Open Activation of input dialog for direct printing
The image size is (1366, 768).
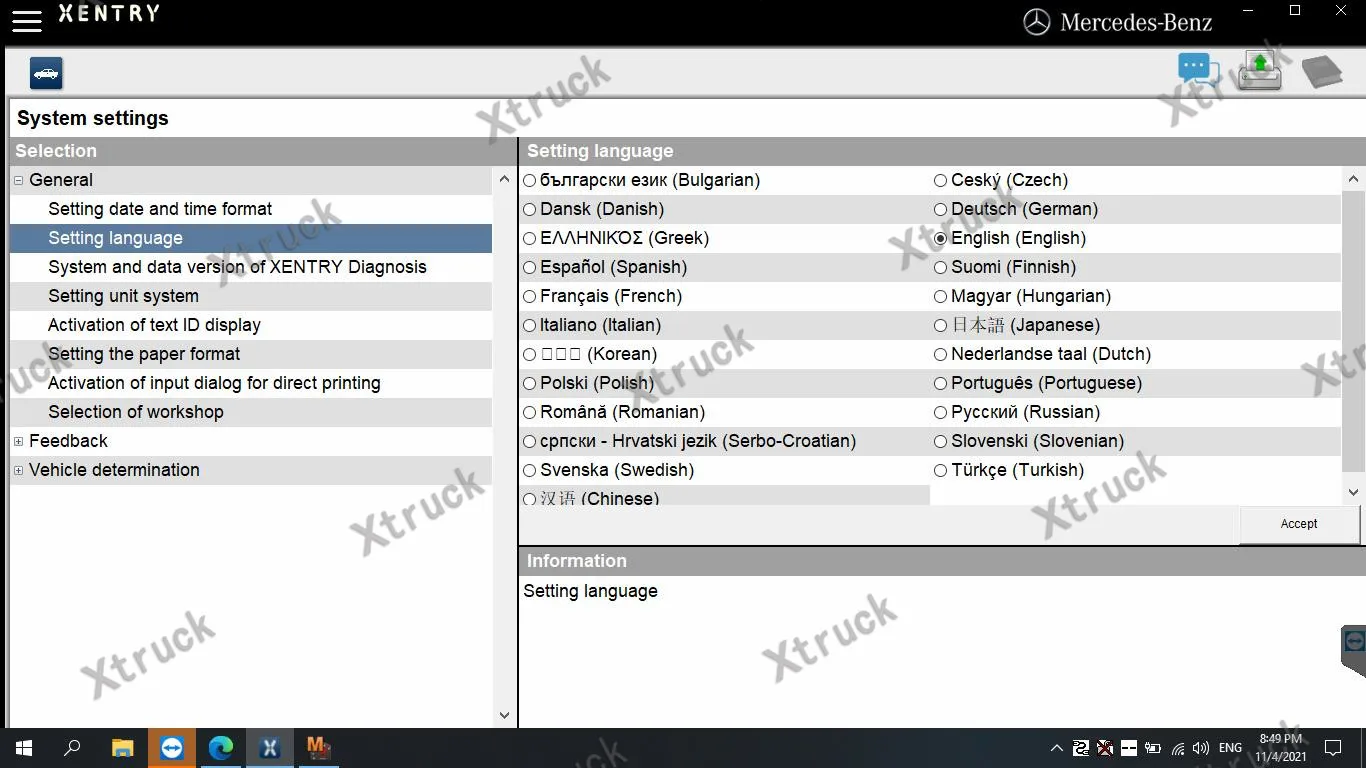[251, 384]
